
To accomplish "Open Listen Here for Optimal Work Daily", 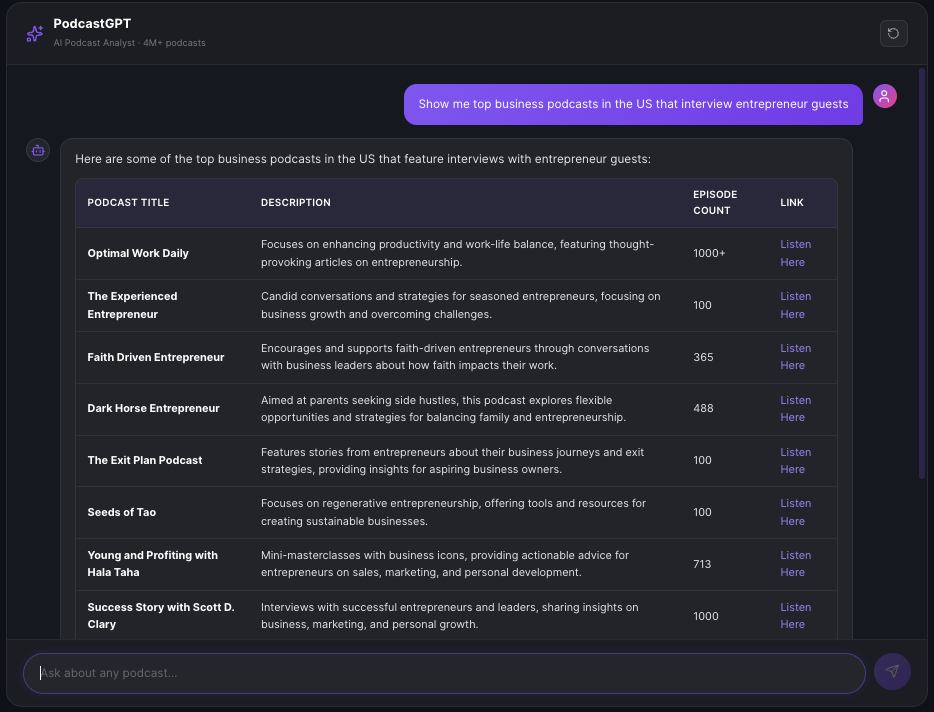I will (795, 253).
